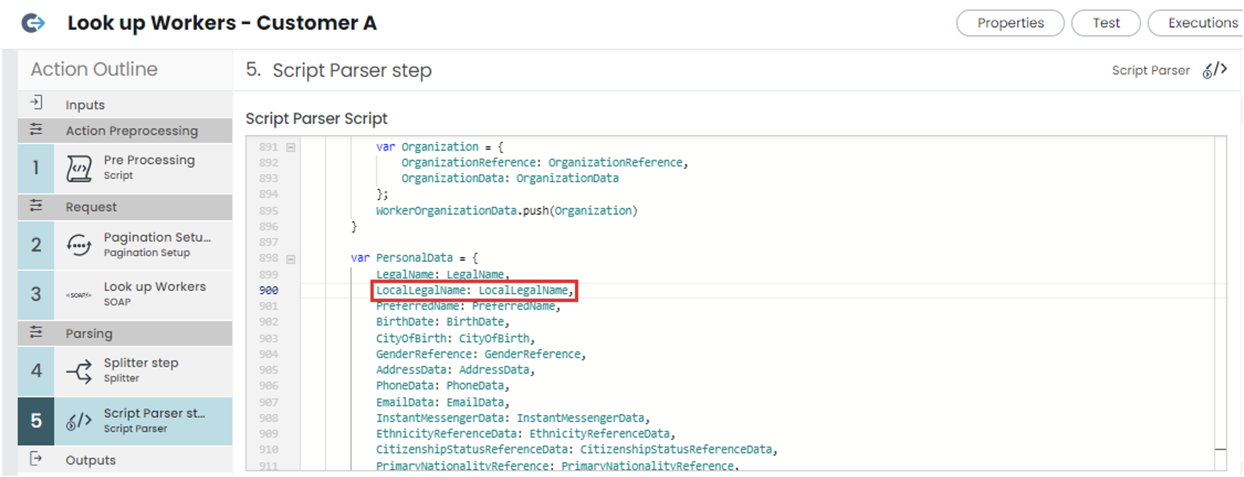
Task: Click the var Organization = { line
Action: (x=441, y=147)
